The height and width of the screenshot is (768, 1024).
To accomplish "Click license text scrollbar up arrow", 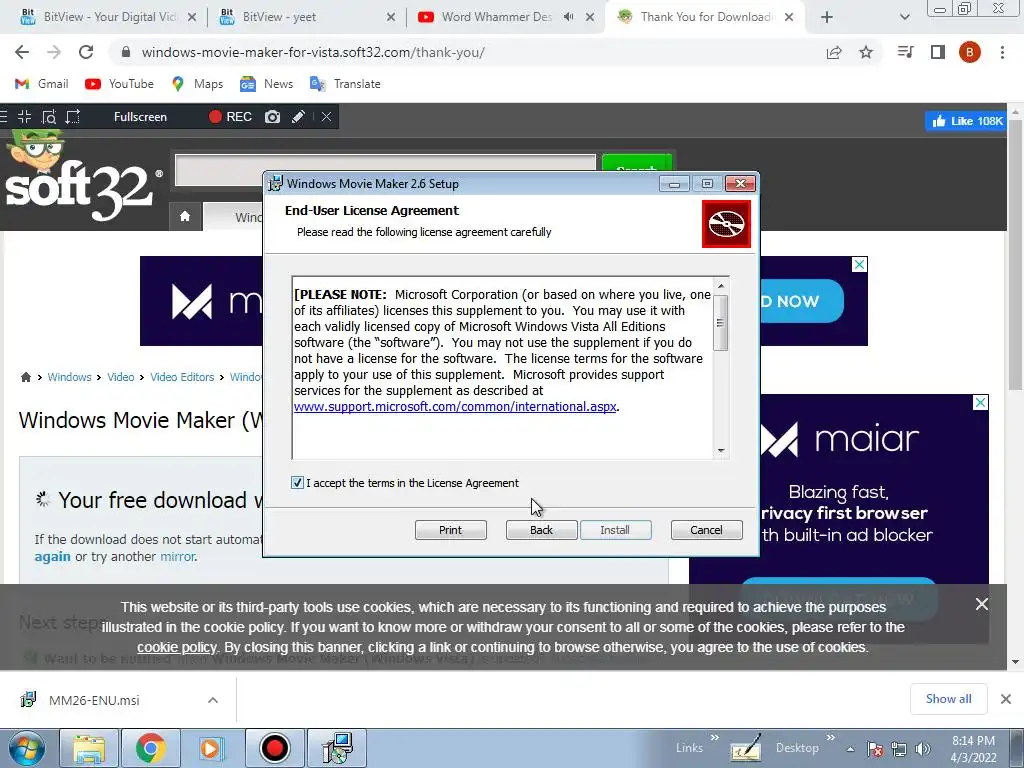I will point(721,285).
